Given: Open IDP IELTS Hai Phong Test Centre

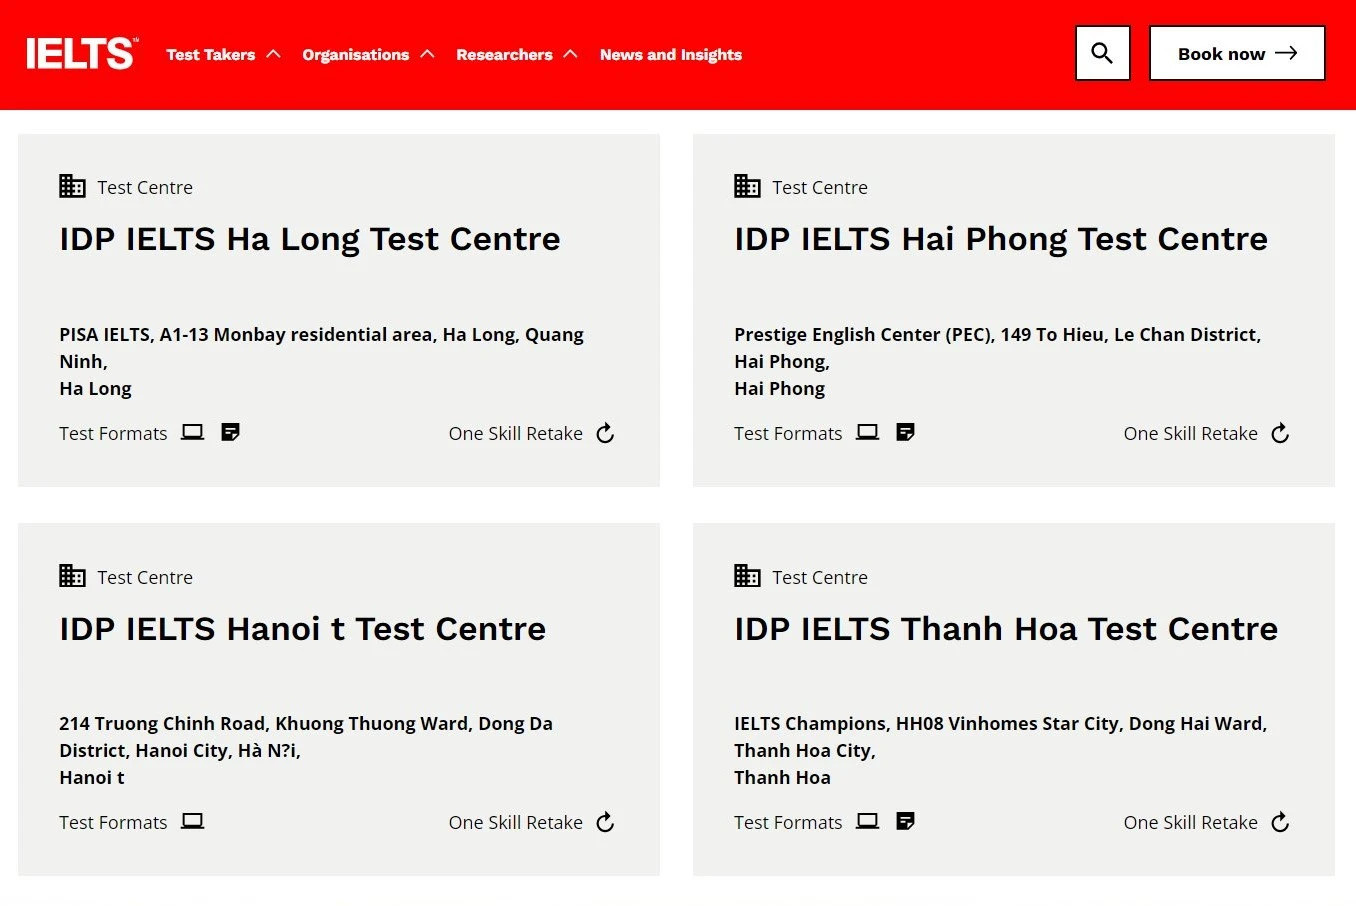Looking at the screenshot, I should [x=1000, y=238].
